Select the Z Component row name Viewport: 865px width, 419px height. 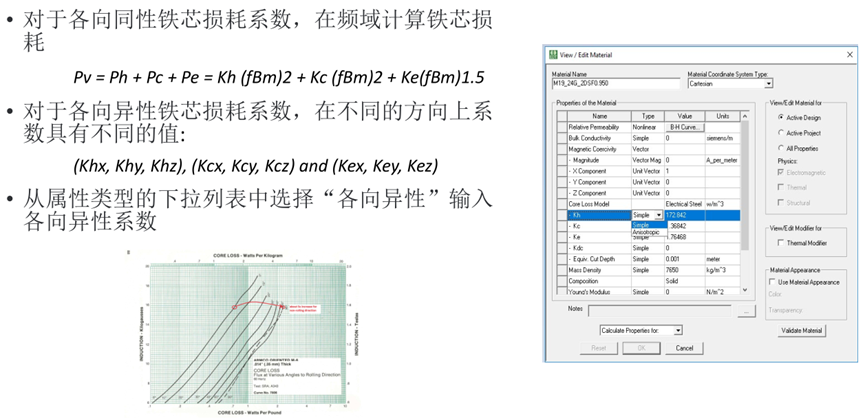(x=599, y=194)
